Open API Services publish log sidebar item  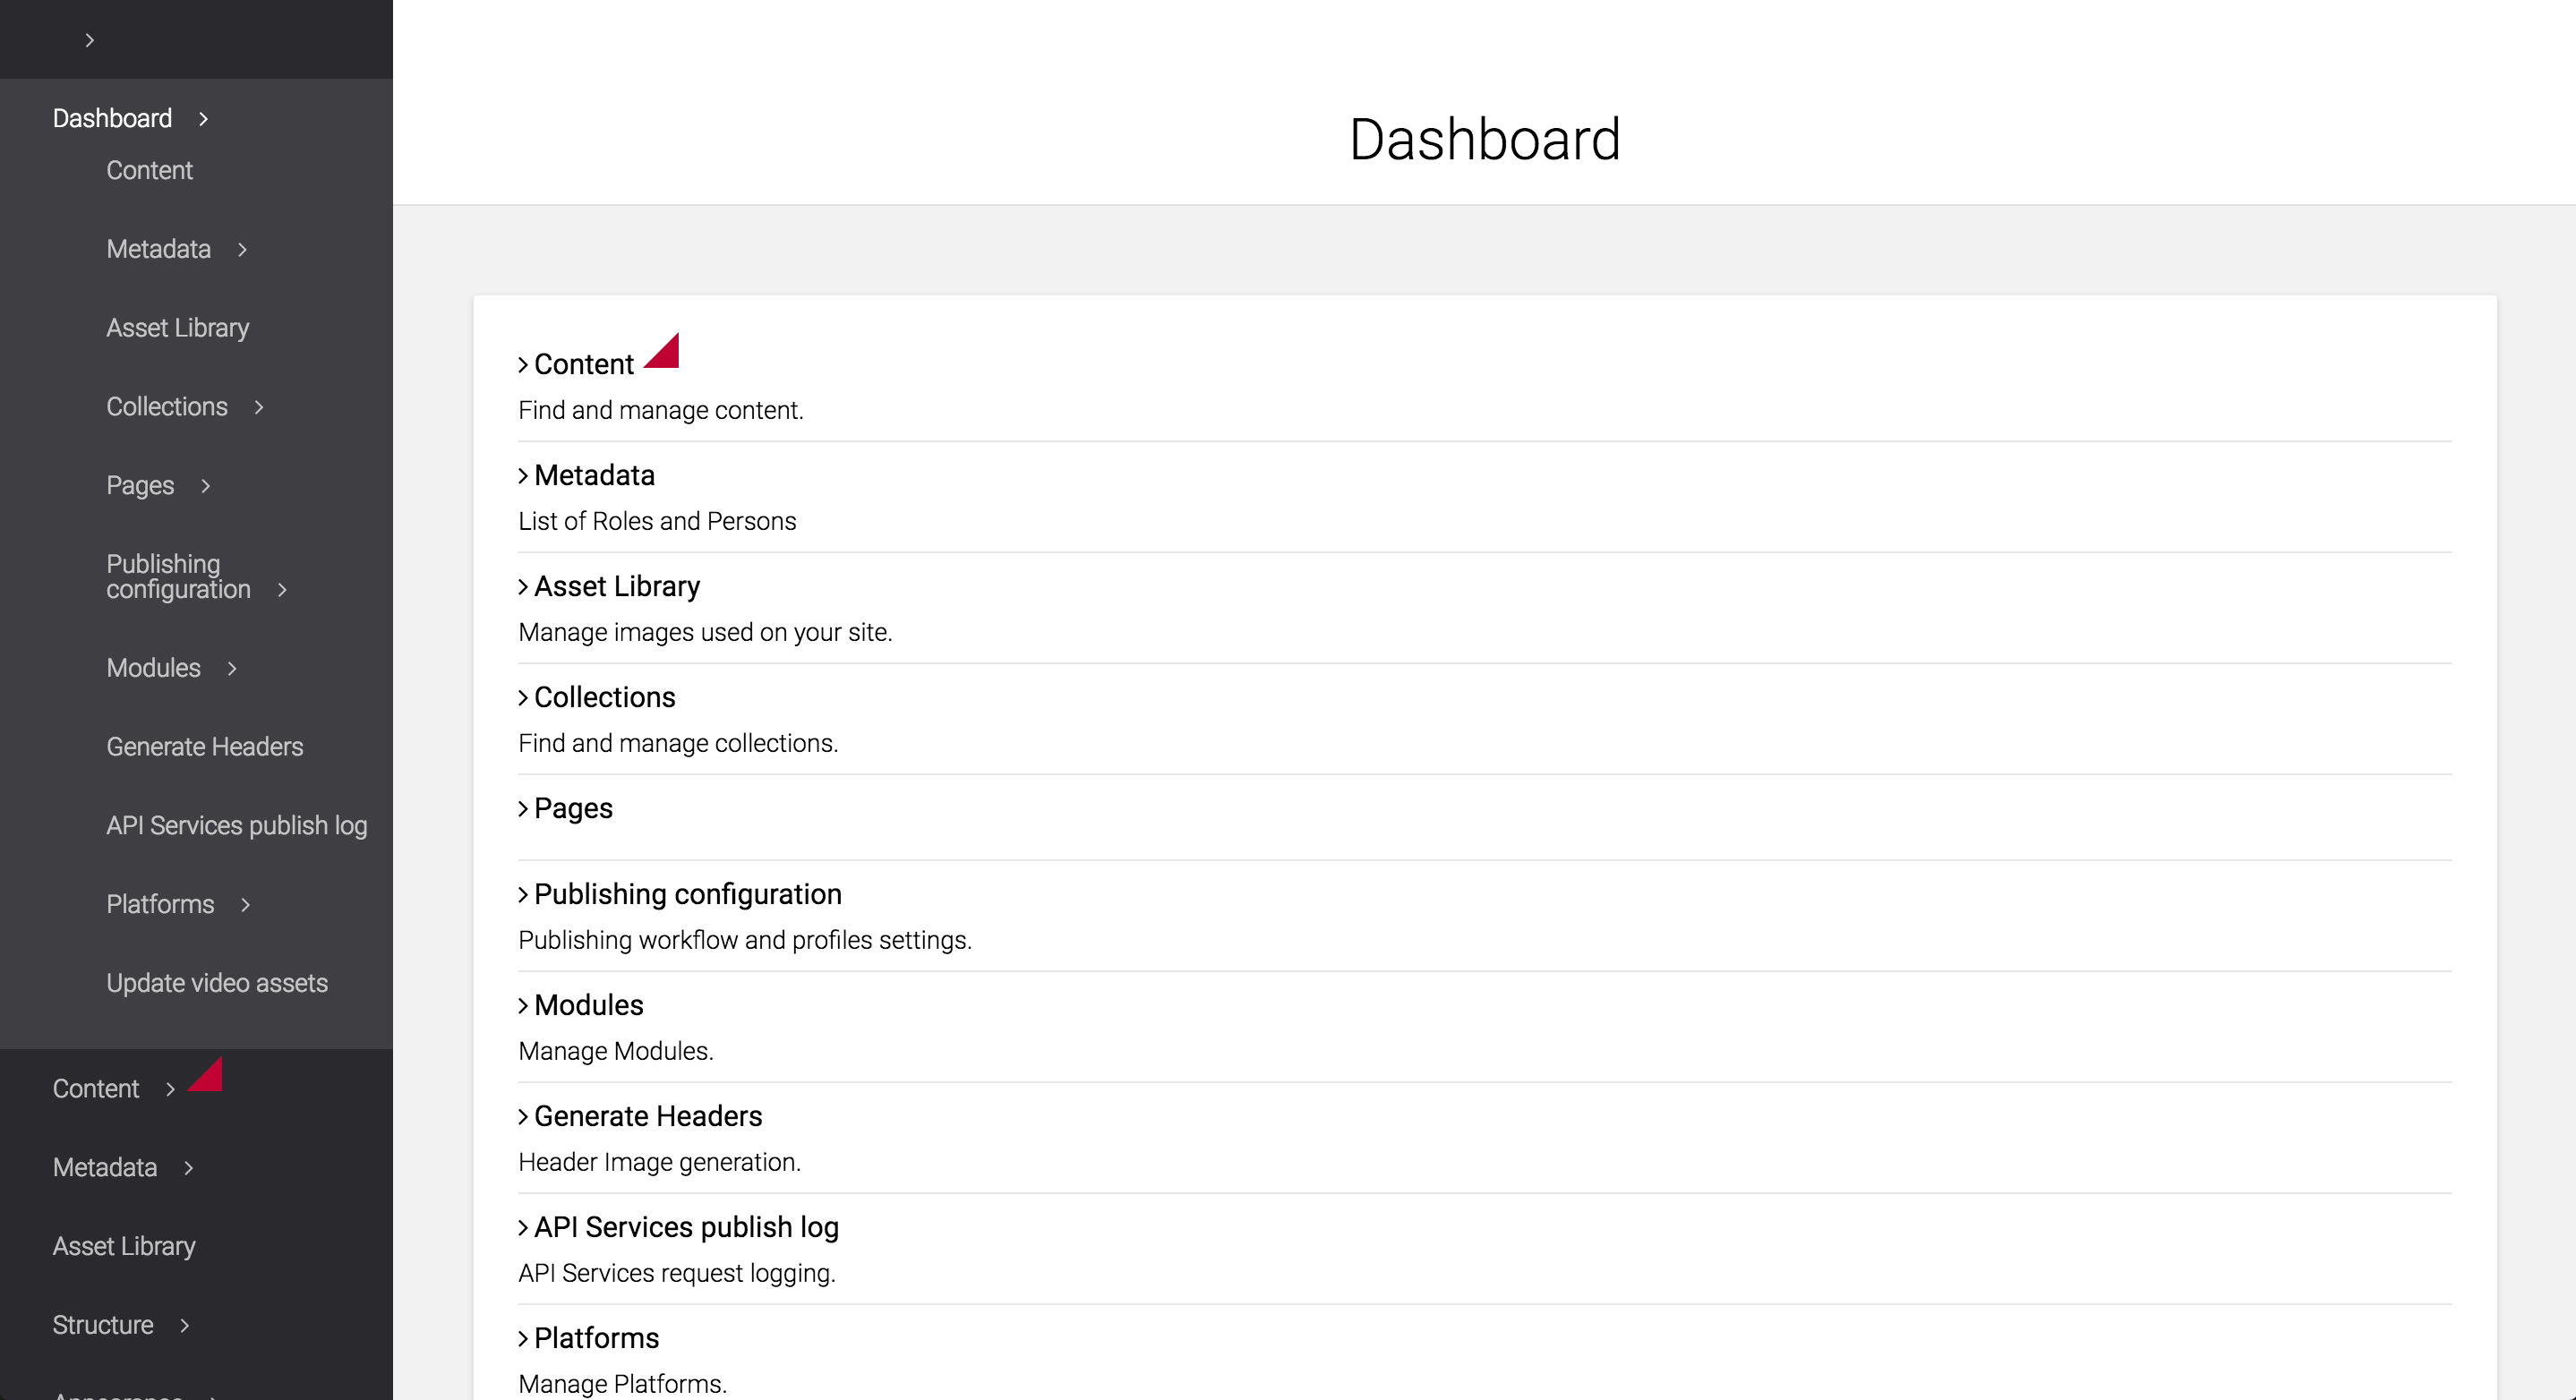pos(237,826)
